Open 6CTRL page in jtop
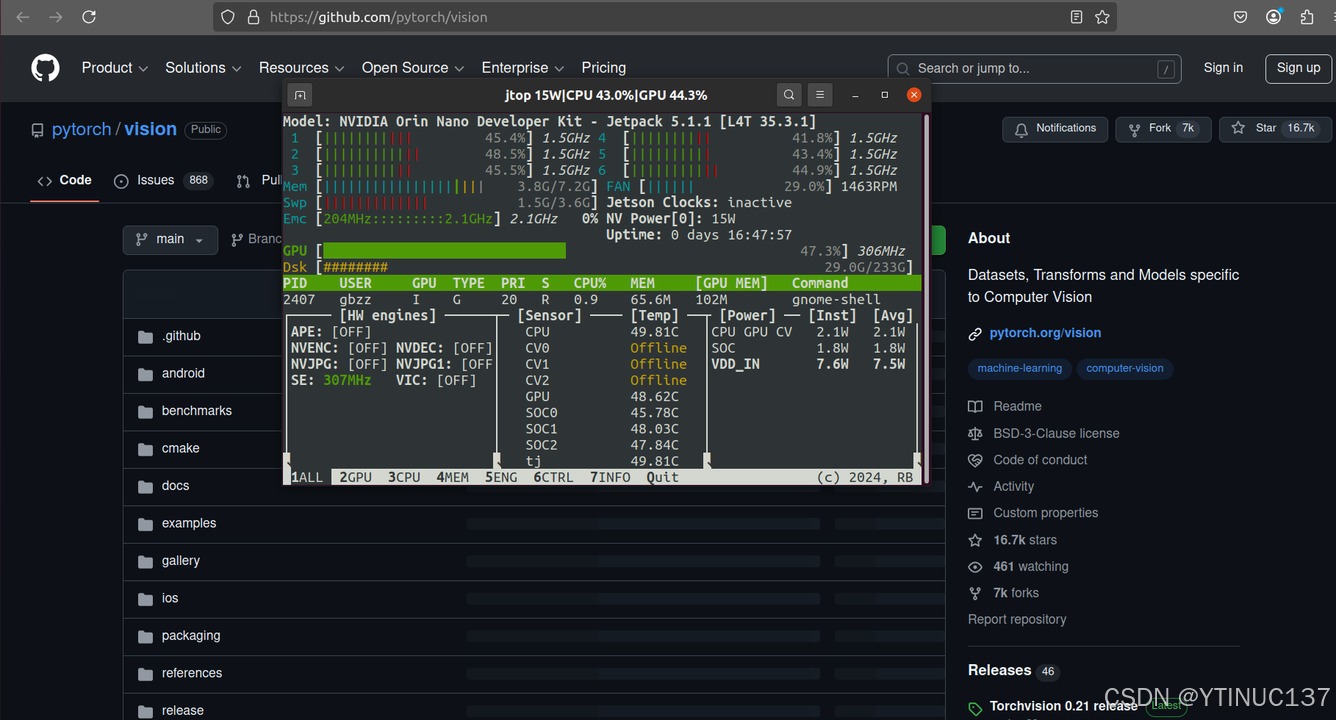 (x=553, y=478)
